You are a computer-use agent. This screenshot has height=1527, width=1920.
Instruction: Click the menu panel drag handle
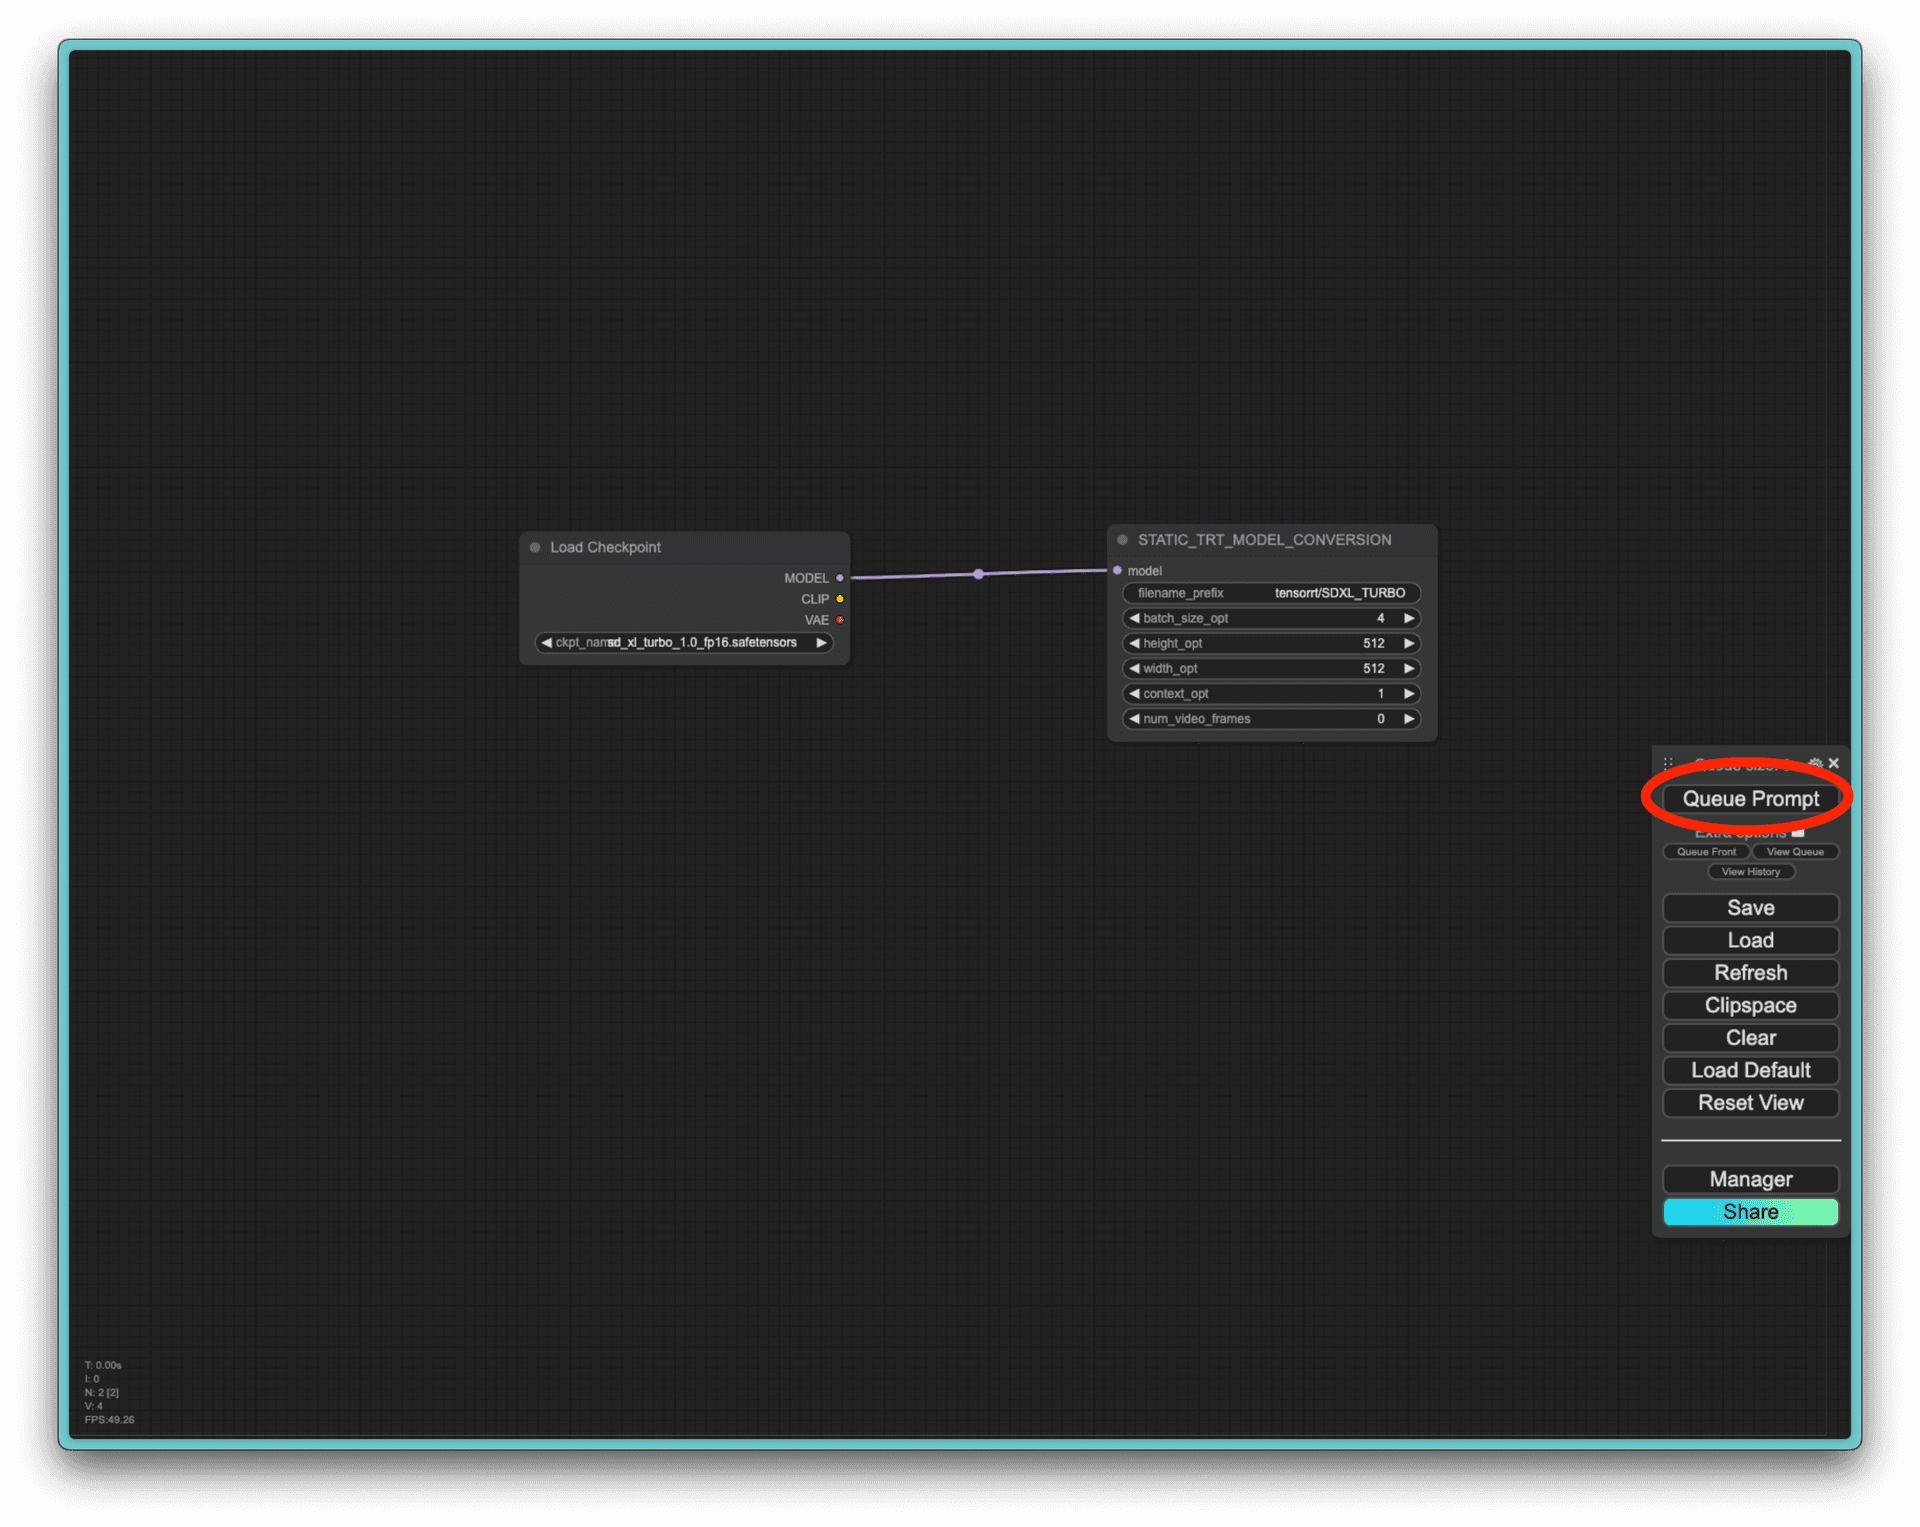tap(1668, 763)
